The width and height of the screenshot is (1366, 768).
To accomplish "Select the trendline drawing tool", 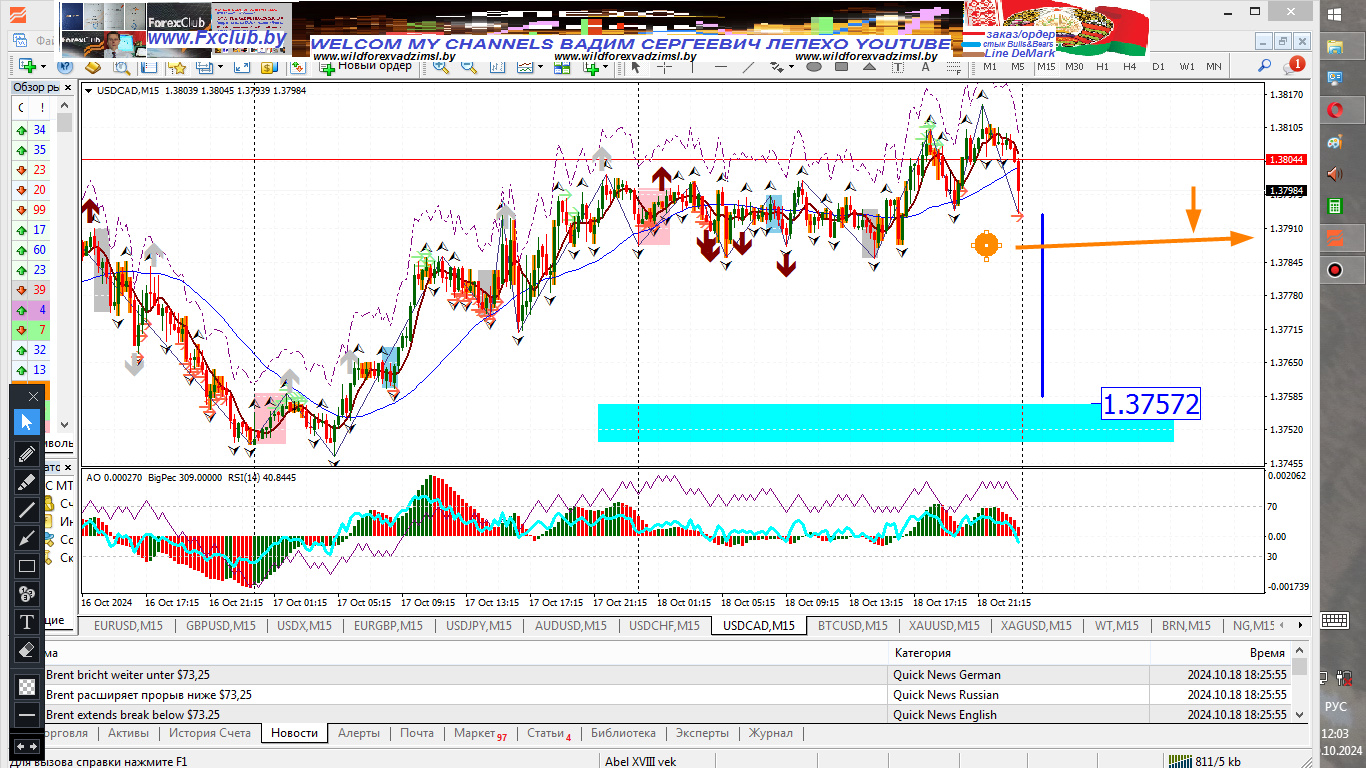I will click(748, 67).
